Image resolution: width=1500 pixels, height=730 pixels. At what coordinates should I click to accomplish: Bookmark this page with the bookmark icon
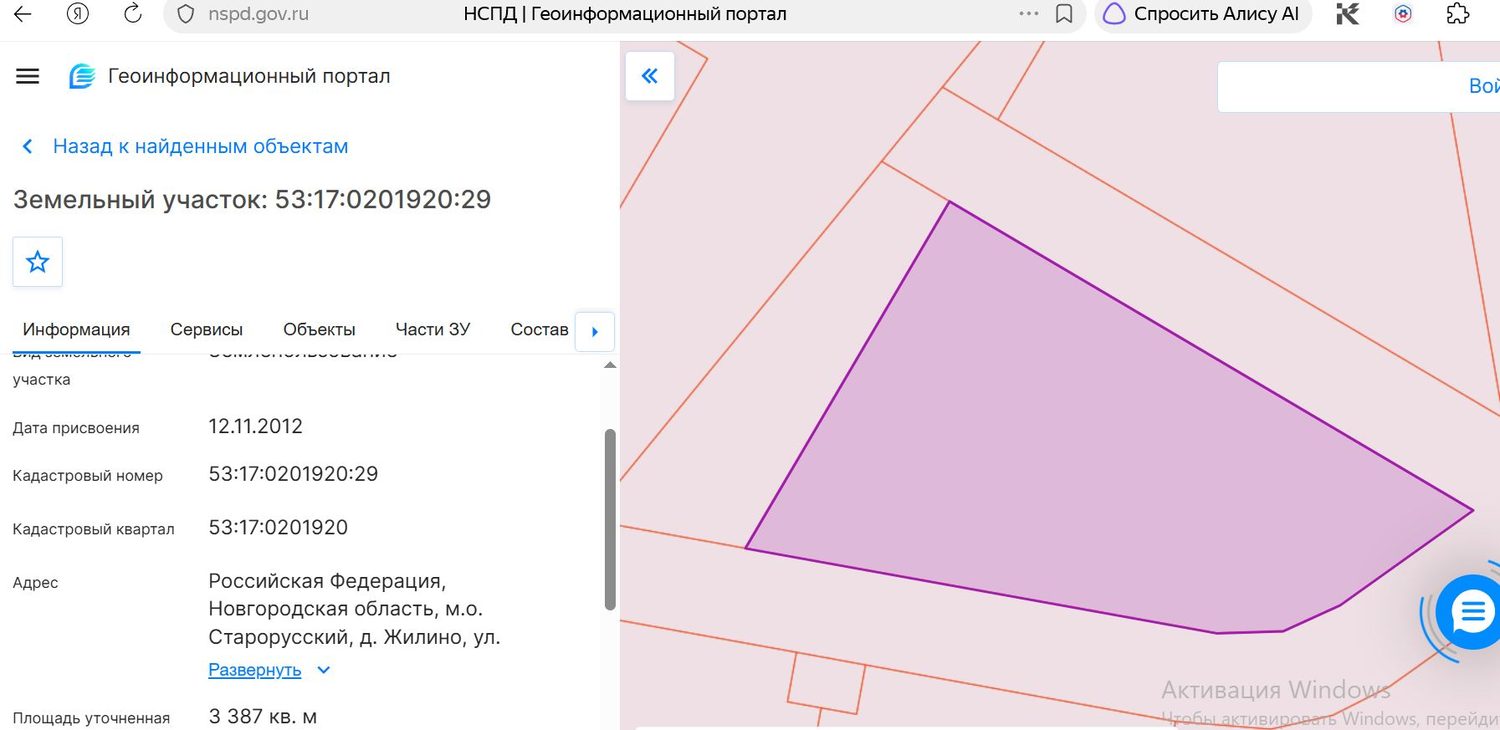[x=1065, y=14]
